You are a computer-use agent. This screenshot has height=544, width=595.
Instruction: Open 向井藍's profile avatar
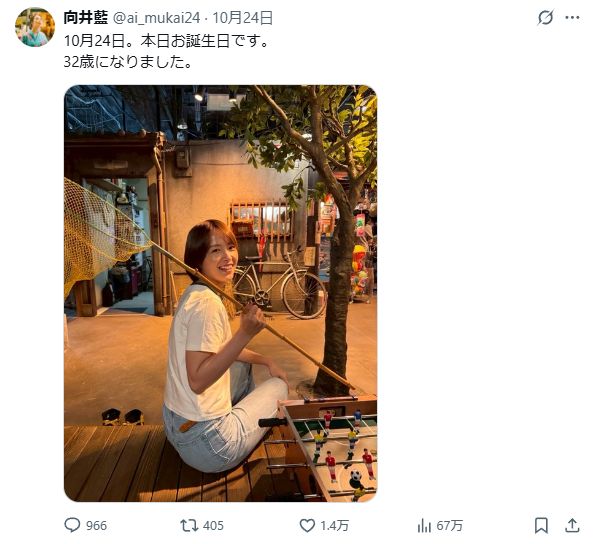[x=35, y=27]
